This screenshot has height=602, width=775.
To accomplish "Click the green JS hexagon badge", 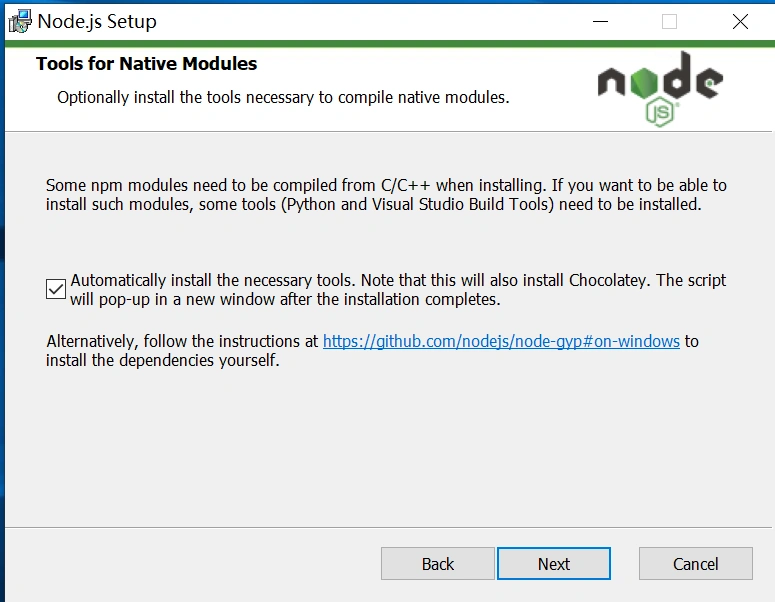I will [x=660, y=112].
